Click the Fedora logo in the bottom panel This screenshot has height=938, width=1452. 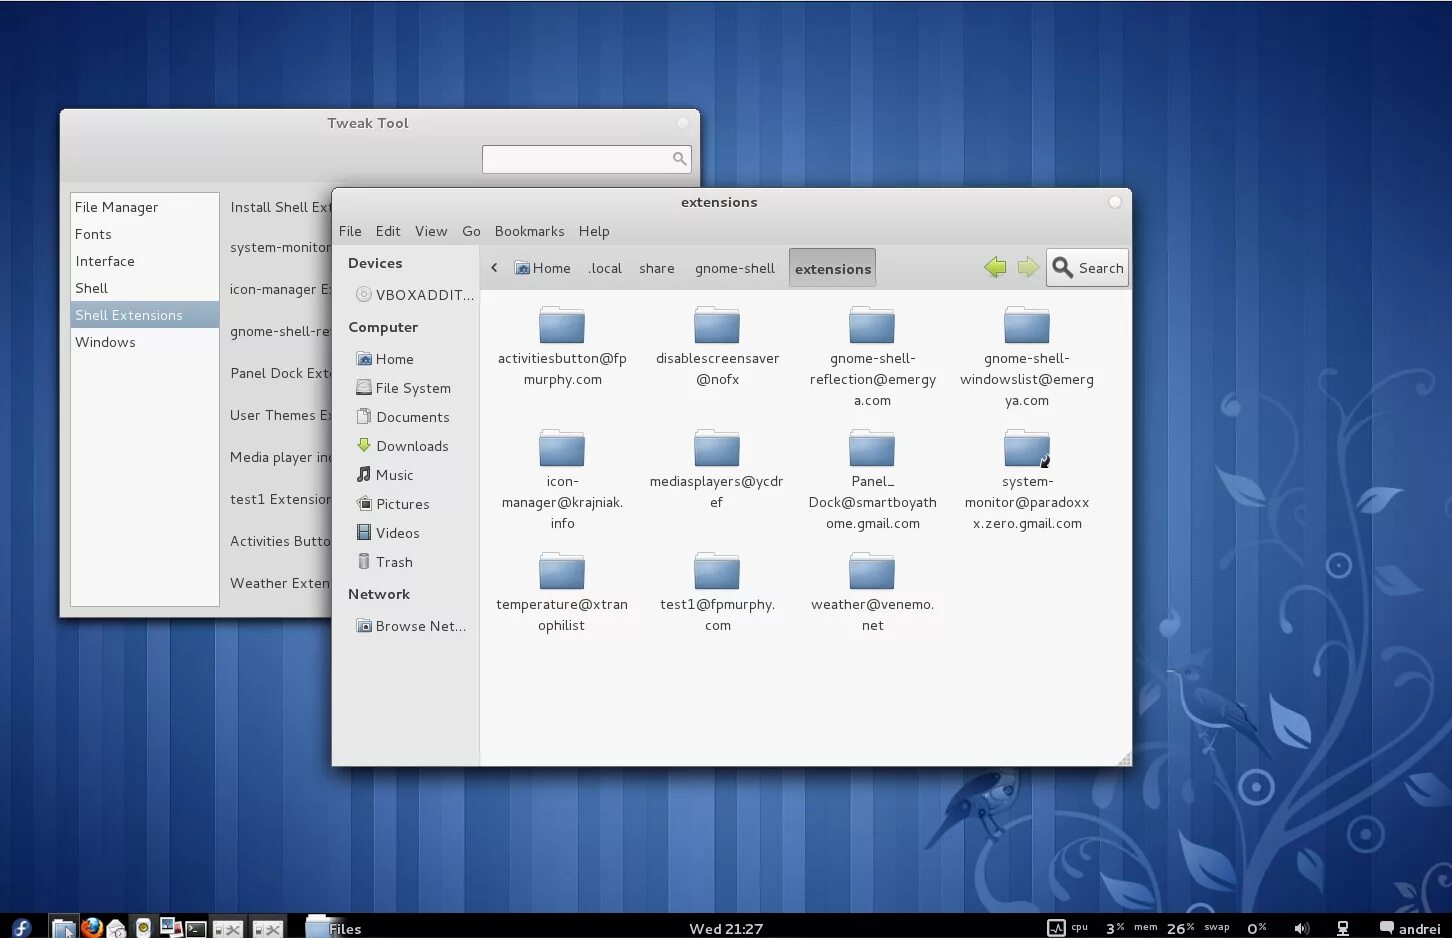click(21, 927)
